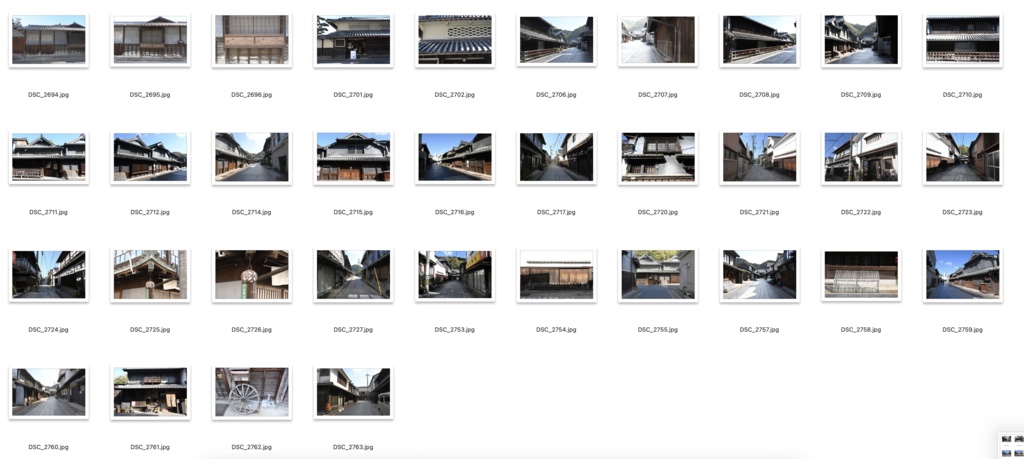The image size is (1024, 459).
Task: Select the DSC_2753.jpg thumbnail
Action: point(455,274)
